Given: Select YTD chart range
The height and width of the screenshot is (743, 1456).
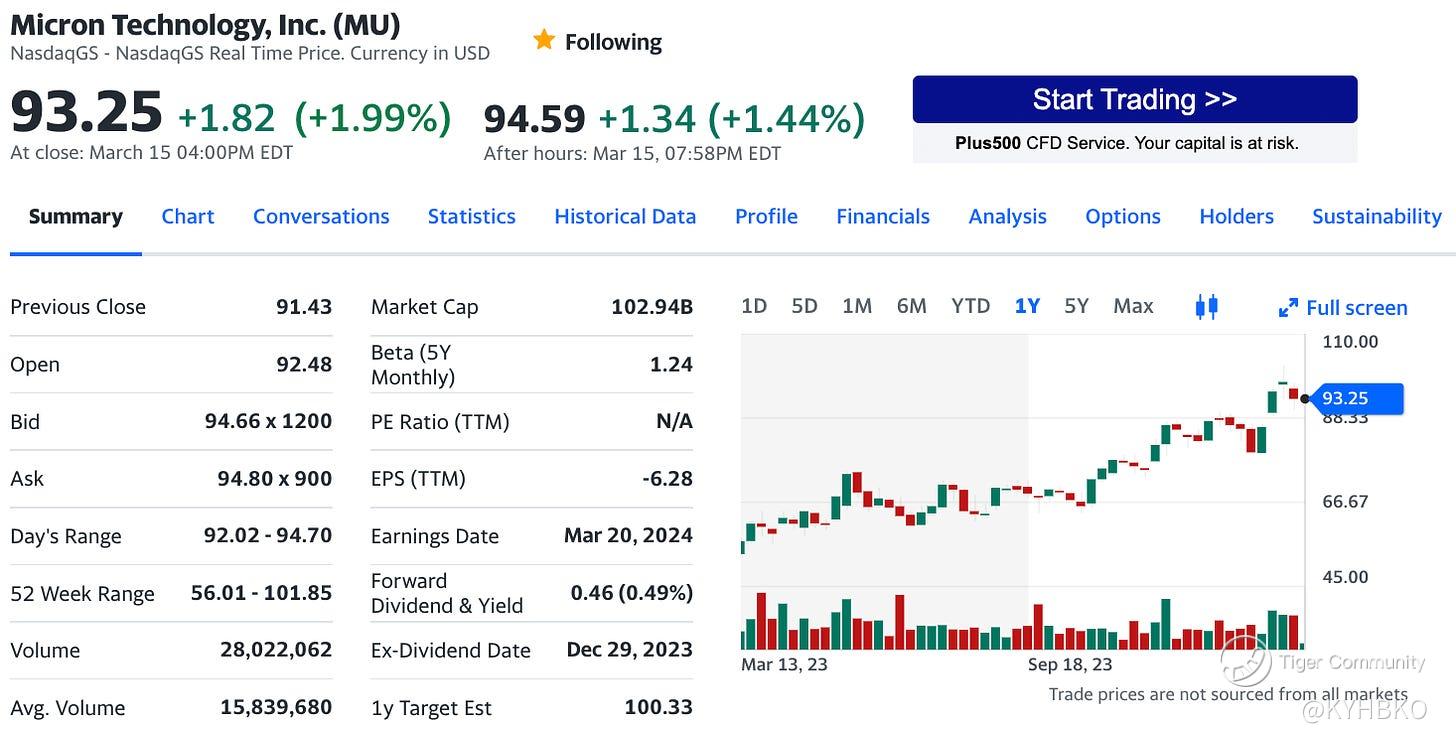Looking at the screenshot, I should (970, 306).
